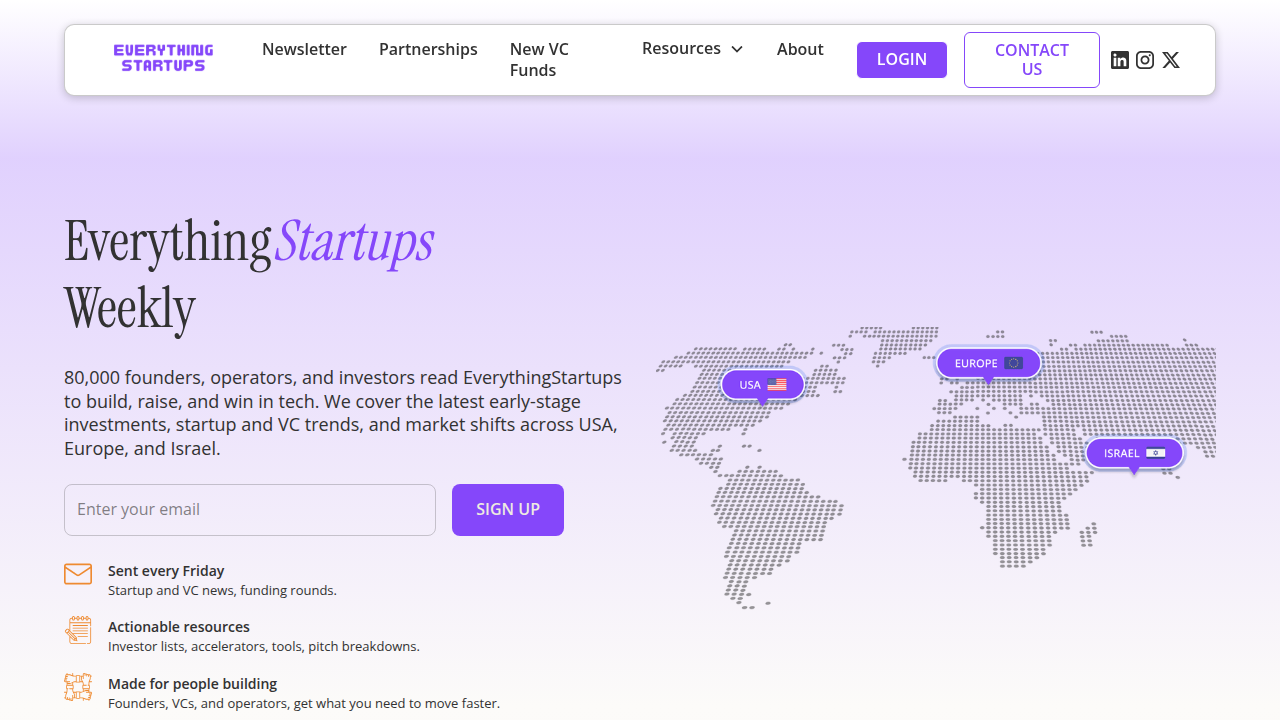Open the LinkedIn social icon
Screen dimensions: 1280x720
coord(1120,60)
